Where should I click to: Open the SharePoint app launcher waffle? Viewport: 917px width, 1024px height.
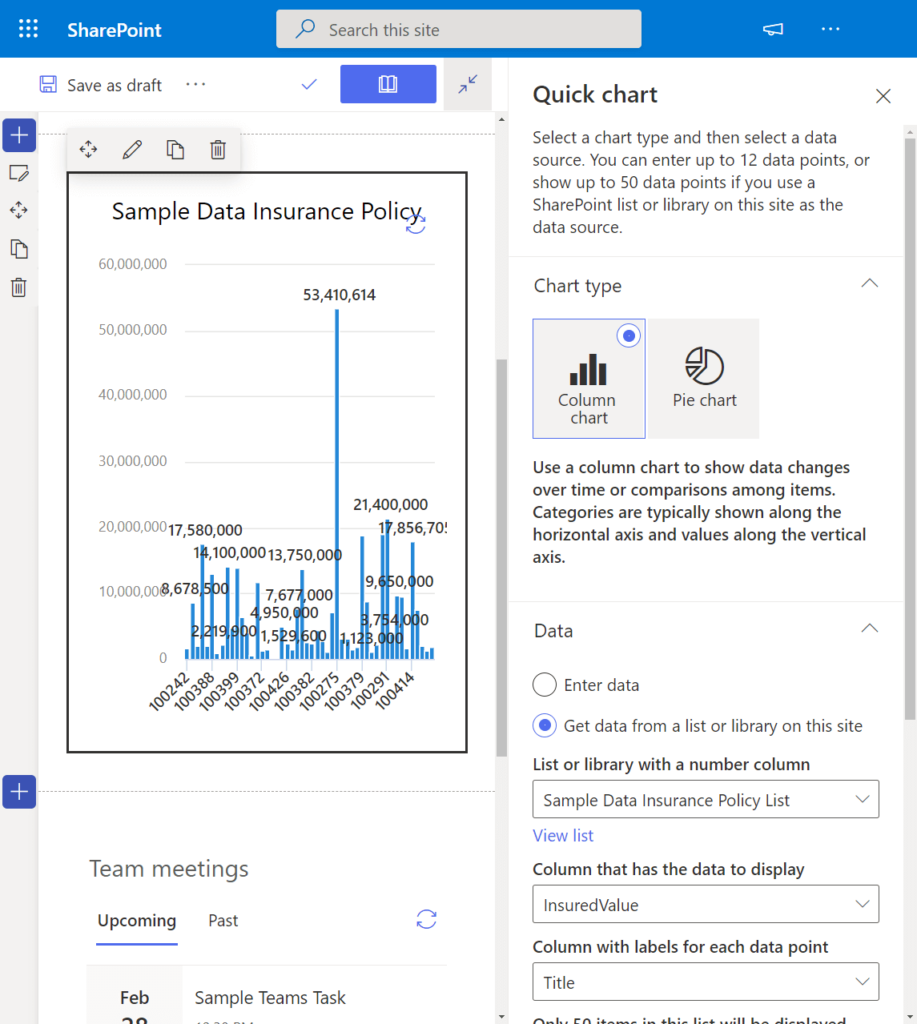click(28, 29)
